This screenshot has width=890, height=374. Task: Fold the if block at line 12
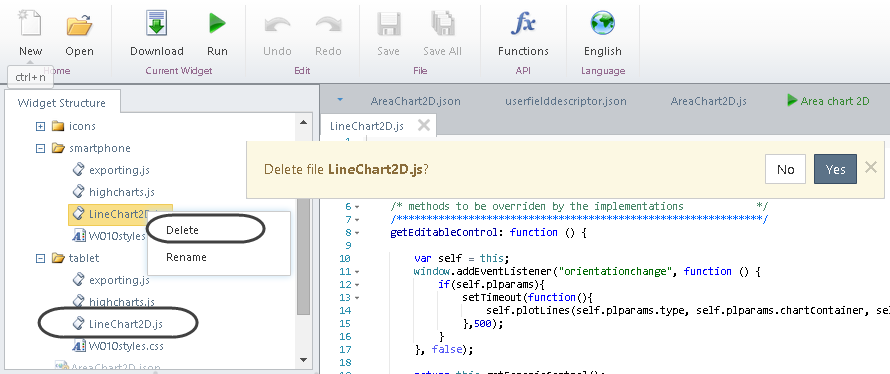pos(357,285)
